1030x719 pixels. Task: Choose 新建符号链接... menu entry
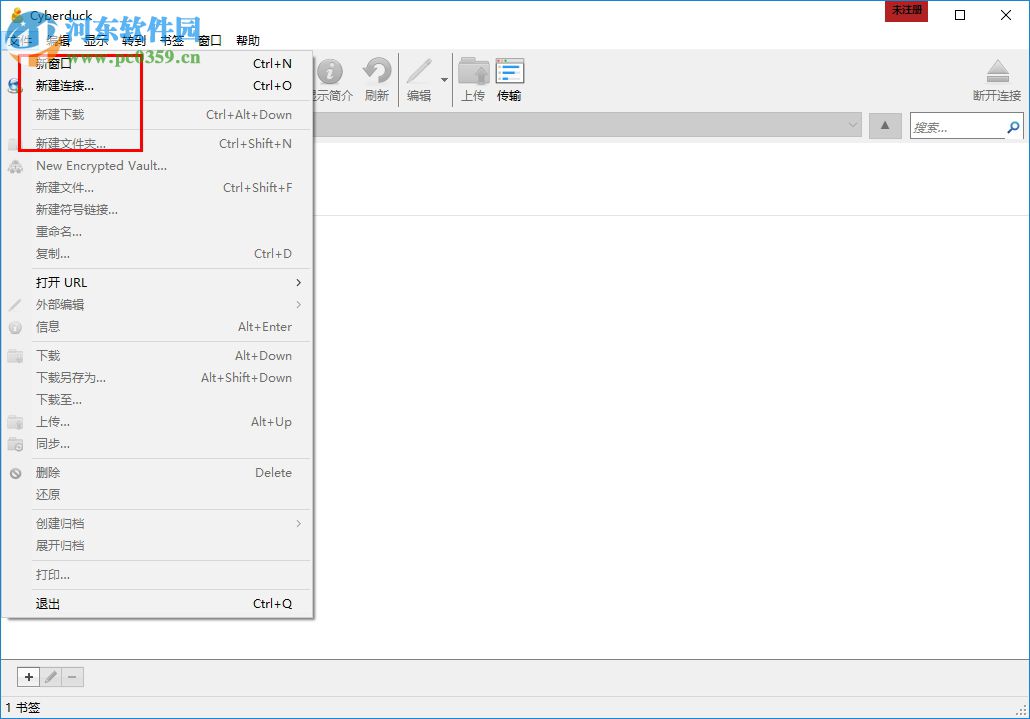point(158,210)
